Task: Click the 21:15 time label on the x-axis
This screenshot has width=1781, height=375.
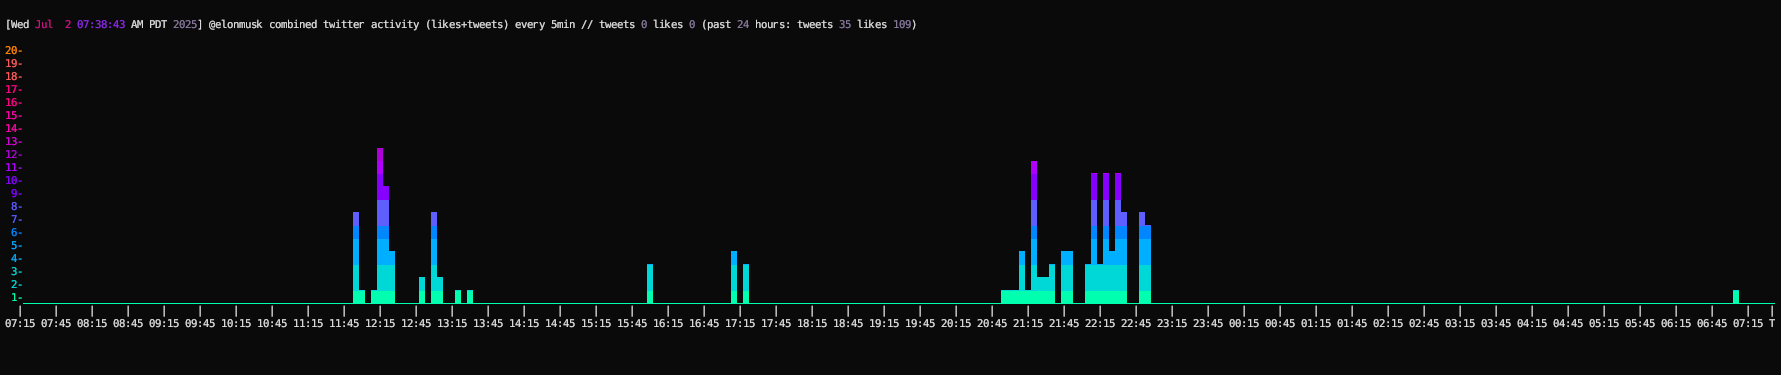Action: coord(1028,323)
